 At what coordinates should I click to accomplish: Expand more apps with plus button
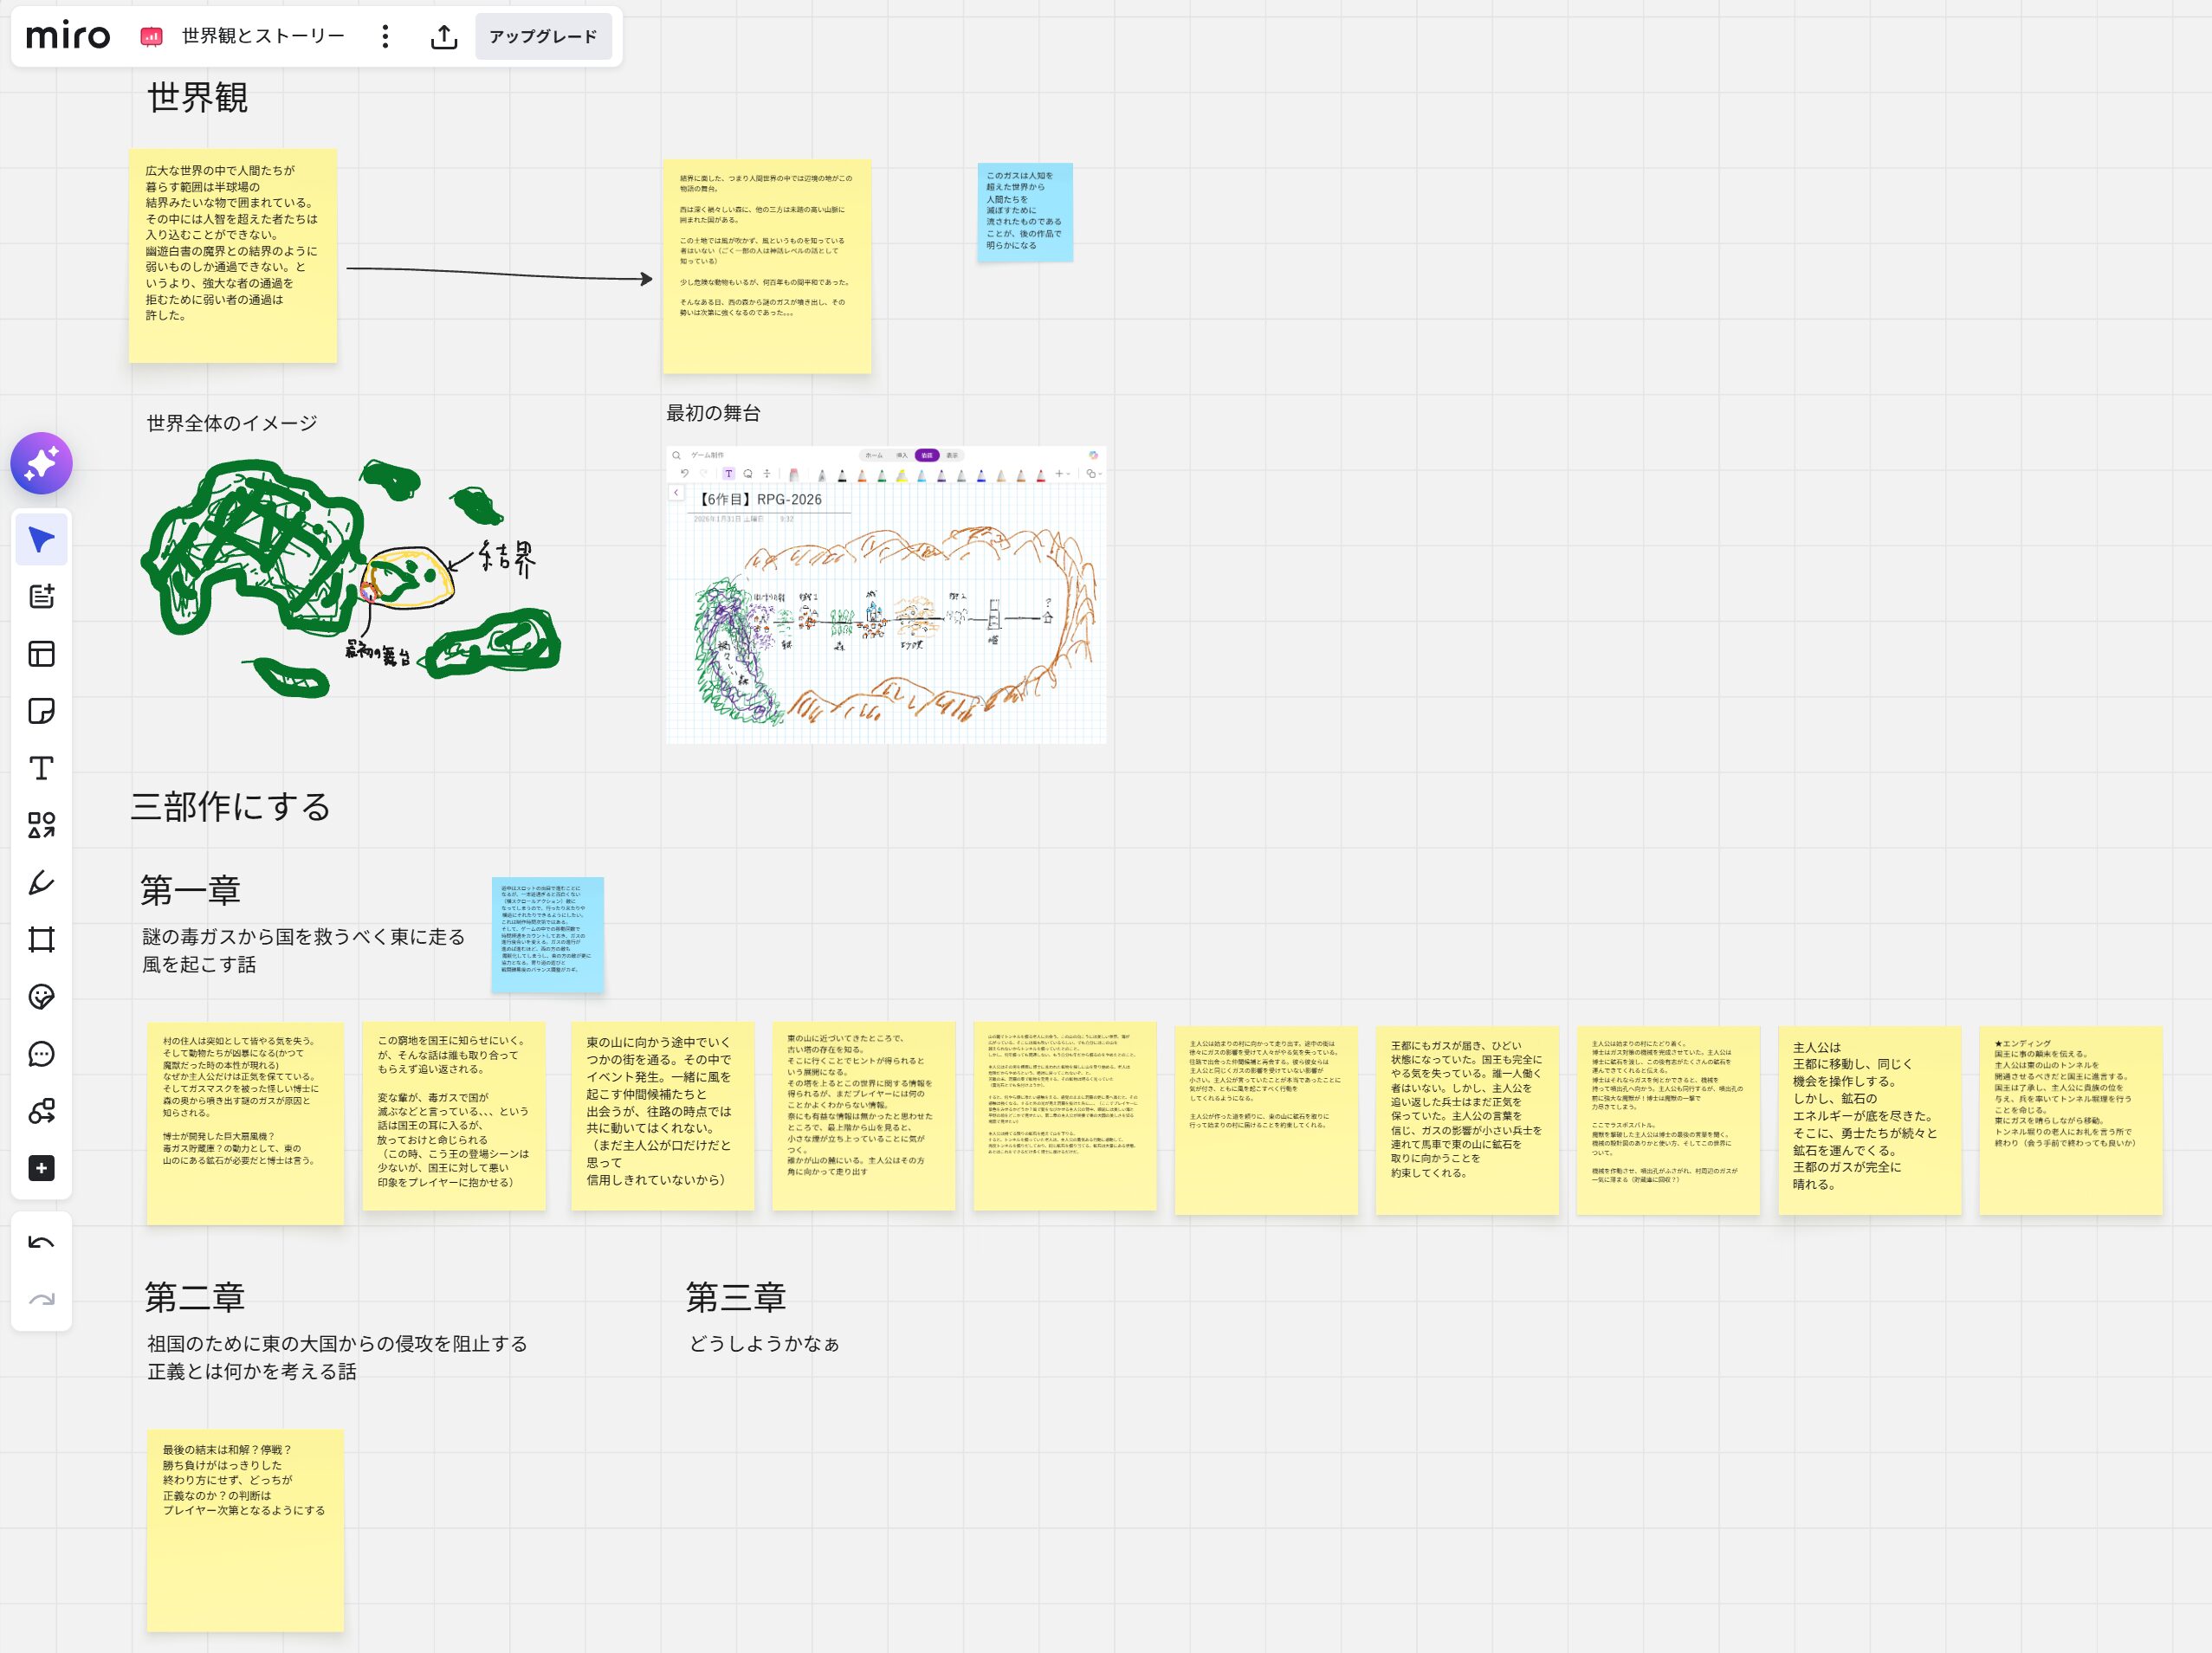(x=41, y=1168)
